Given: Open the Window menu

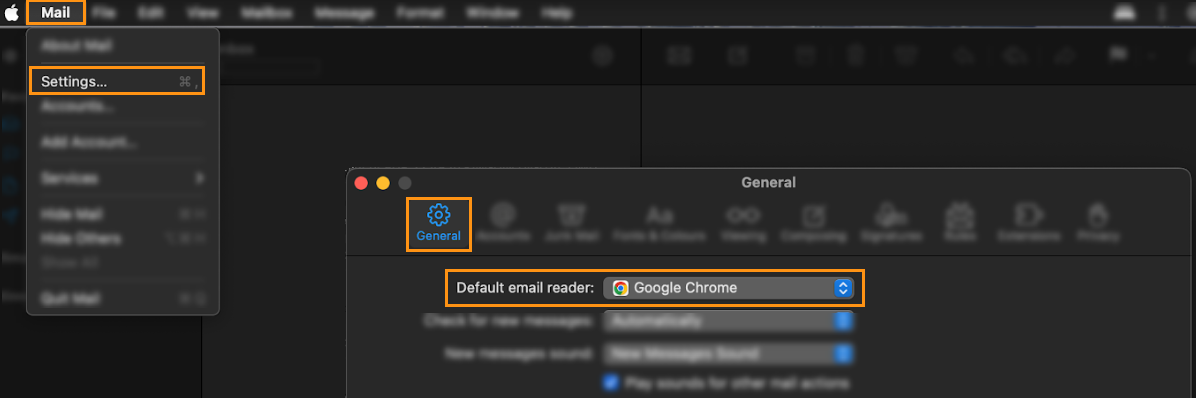Looking at the screenshot, I should 493,13.
